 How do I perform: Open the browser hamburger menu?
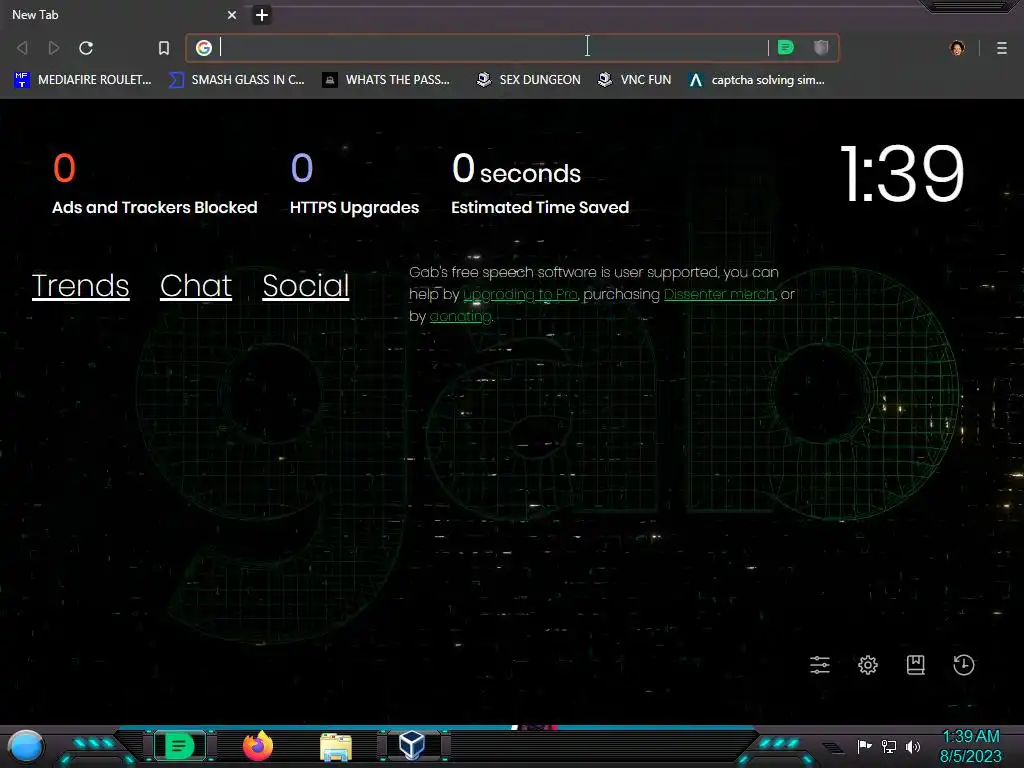pyautogui.click(x=1002, y=48)
